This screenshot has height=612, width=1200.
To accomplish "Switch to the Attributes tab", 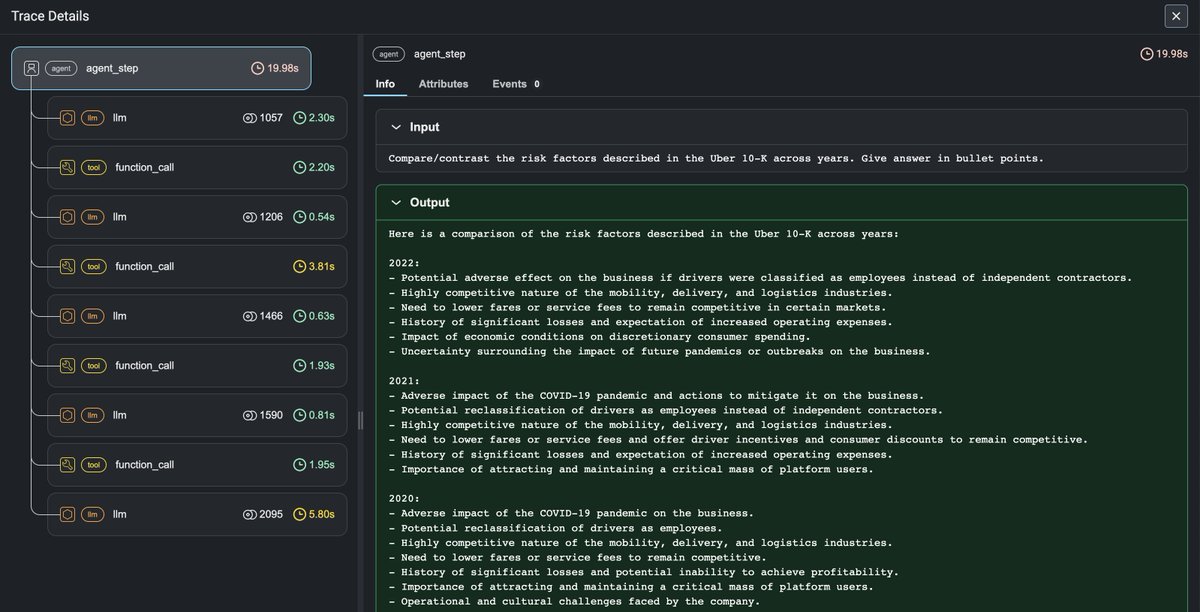I will [443, 84].
